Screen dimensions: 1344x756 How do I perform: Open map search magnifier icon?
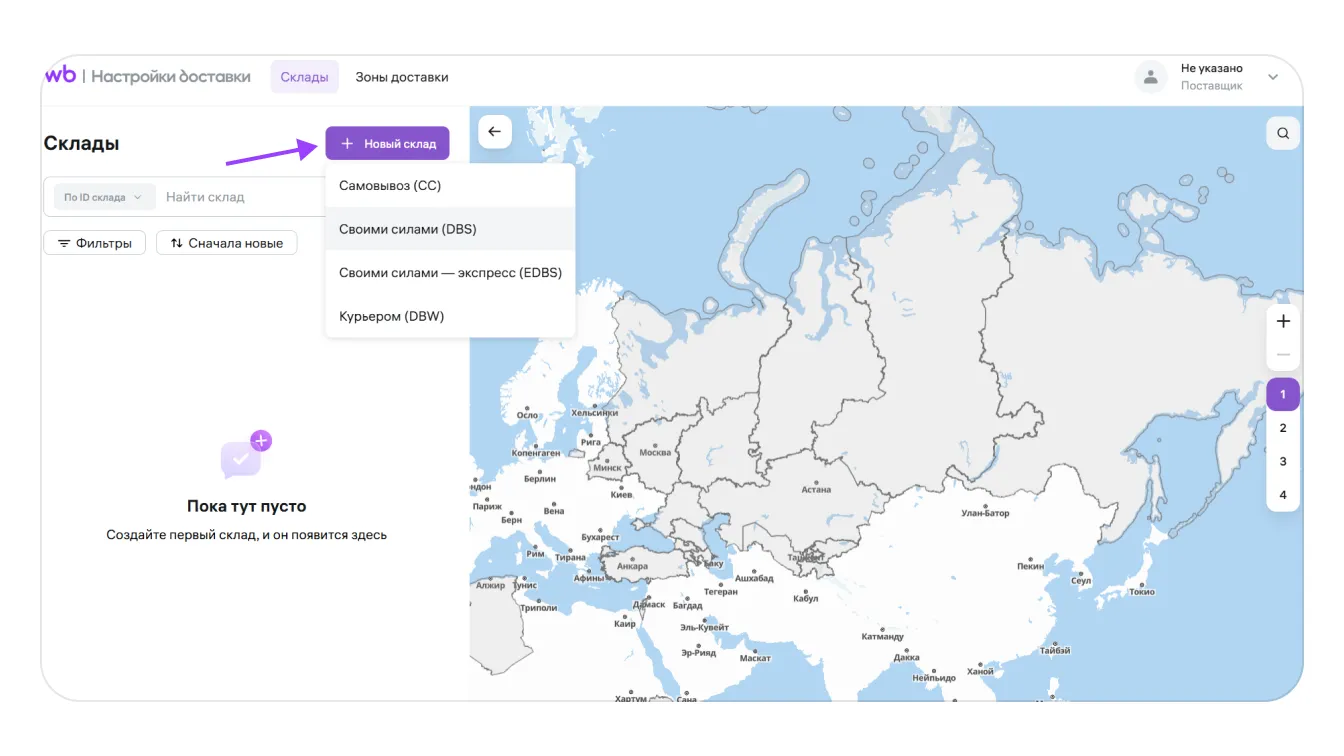coord(1283,133)
